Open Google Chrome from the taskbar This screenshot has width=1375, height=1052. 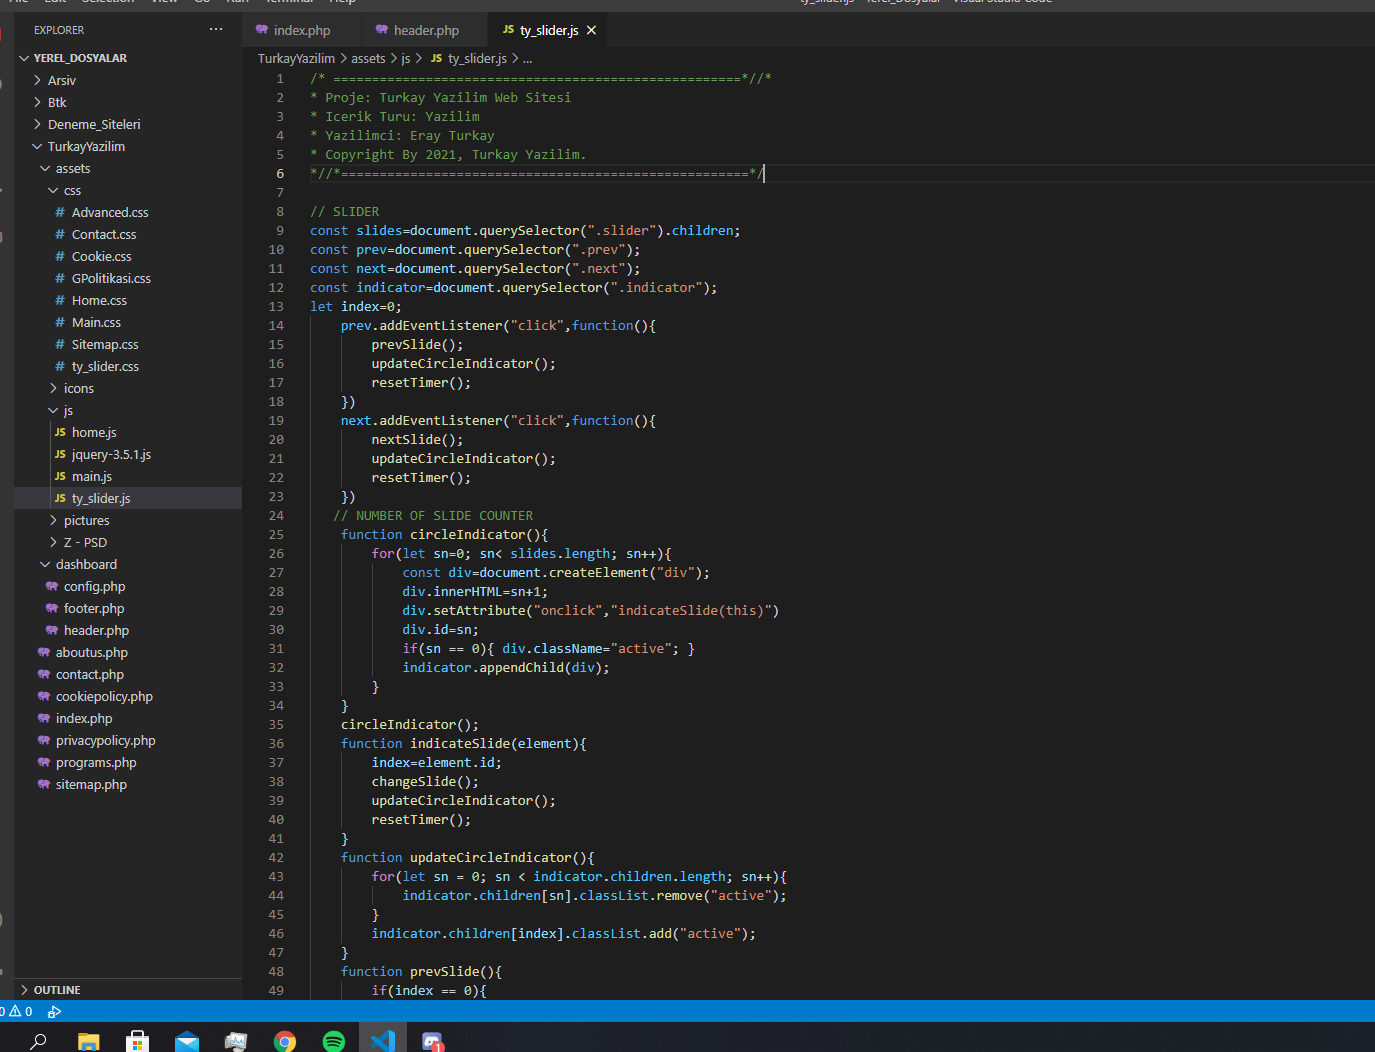point(285,1041)
